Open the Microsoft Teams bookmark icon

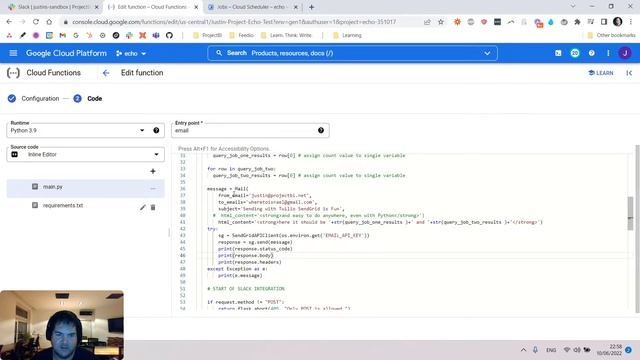(x=156, y=36)
